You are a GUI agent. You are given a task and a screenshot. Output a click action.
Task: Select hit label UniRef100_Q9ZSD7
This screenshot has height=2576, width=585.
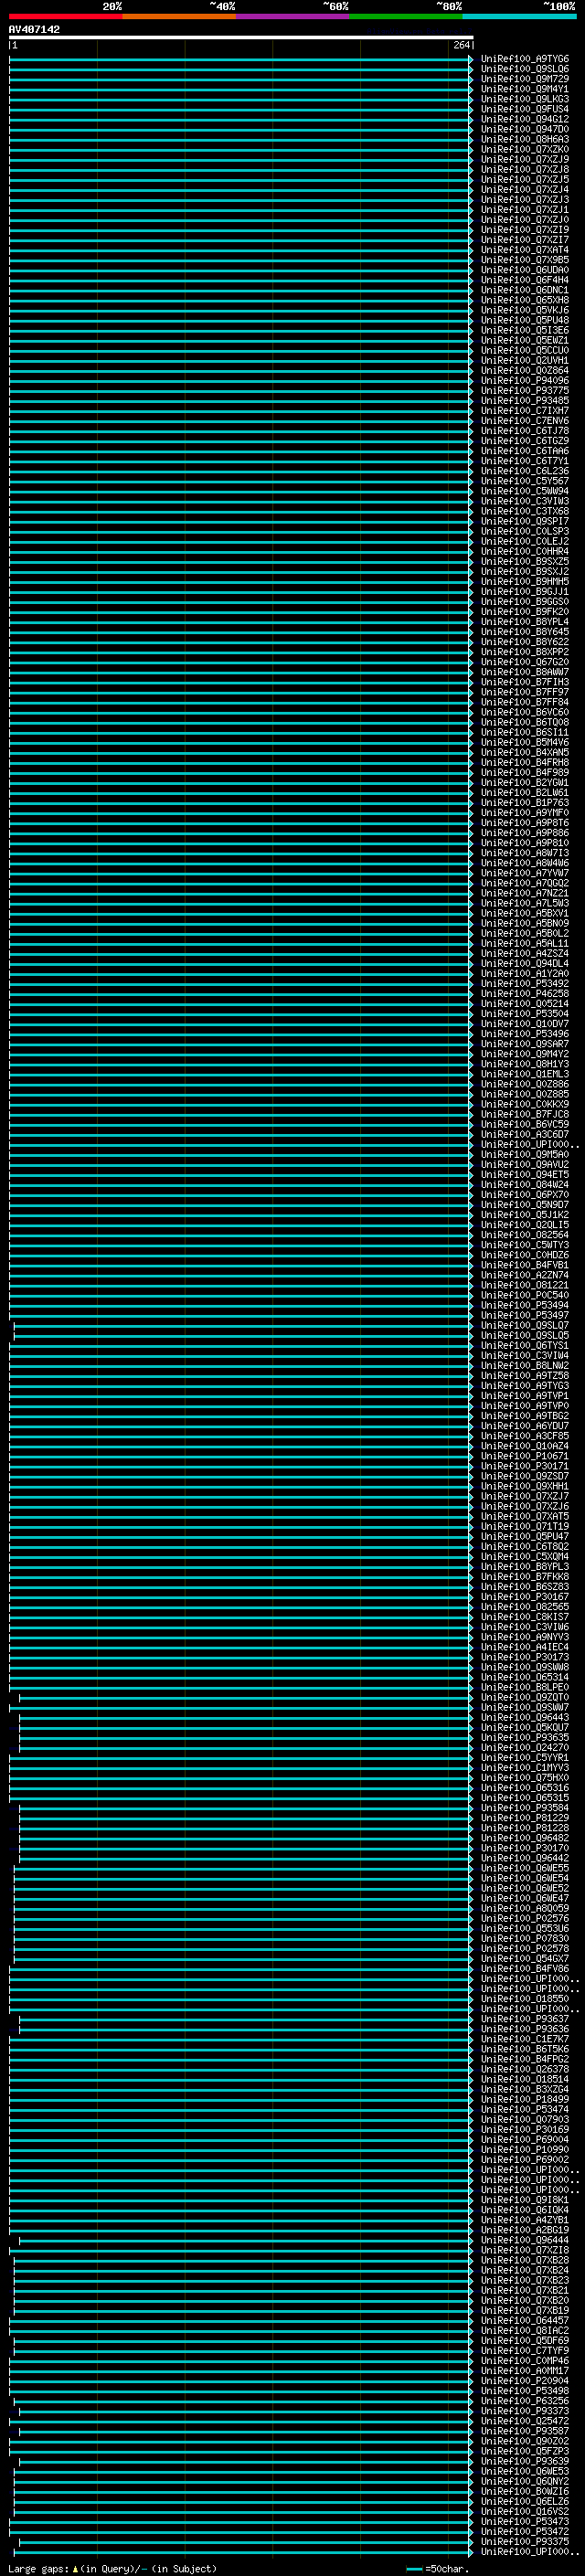pyautogui.click(x=525, y=1475)
